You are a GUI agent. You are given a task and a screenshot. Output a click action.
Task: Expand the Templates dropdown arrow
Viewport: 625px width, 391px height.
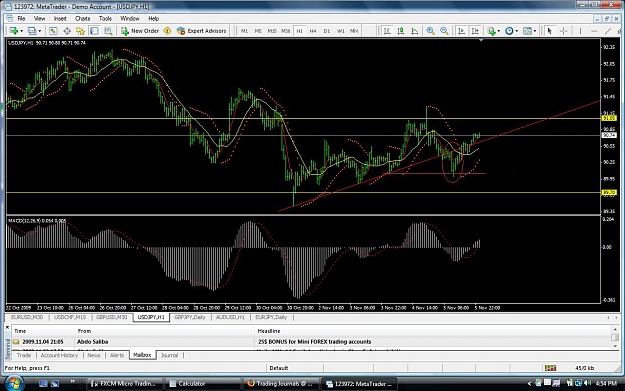pos(535,31)
